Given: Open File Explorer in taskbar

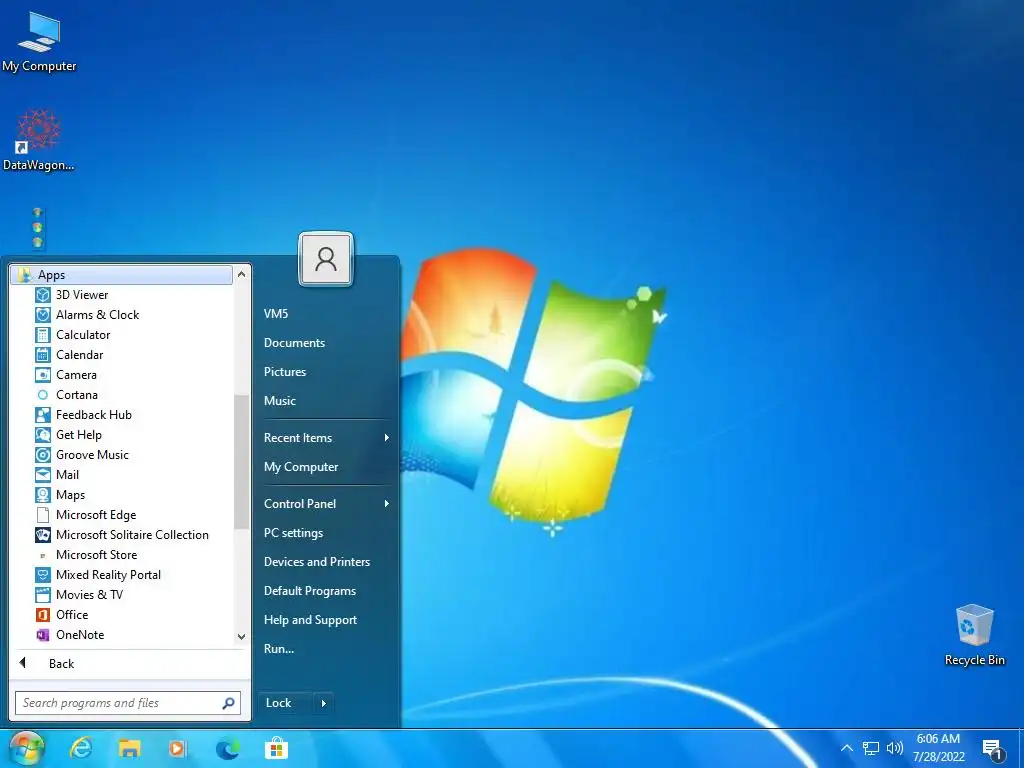Looking at the screenshot, I should 129,748.
